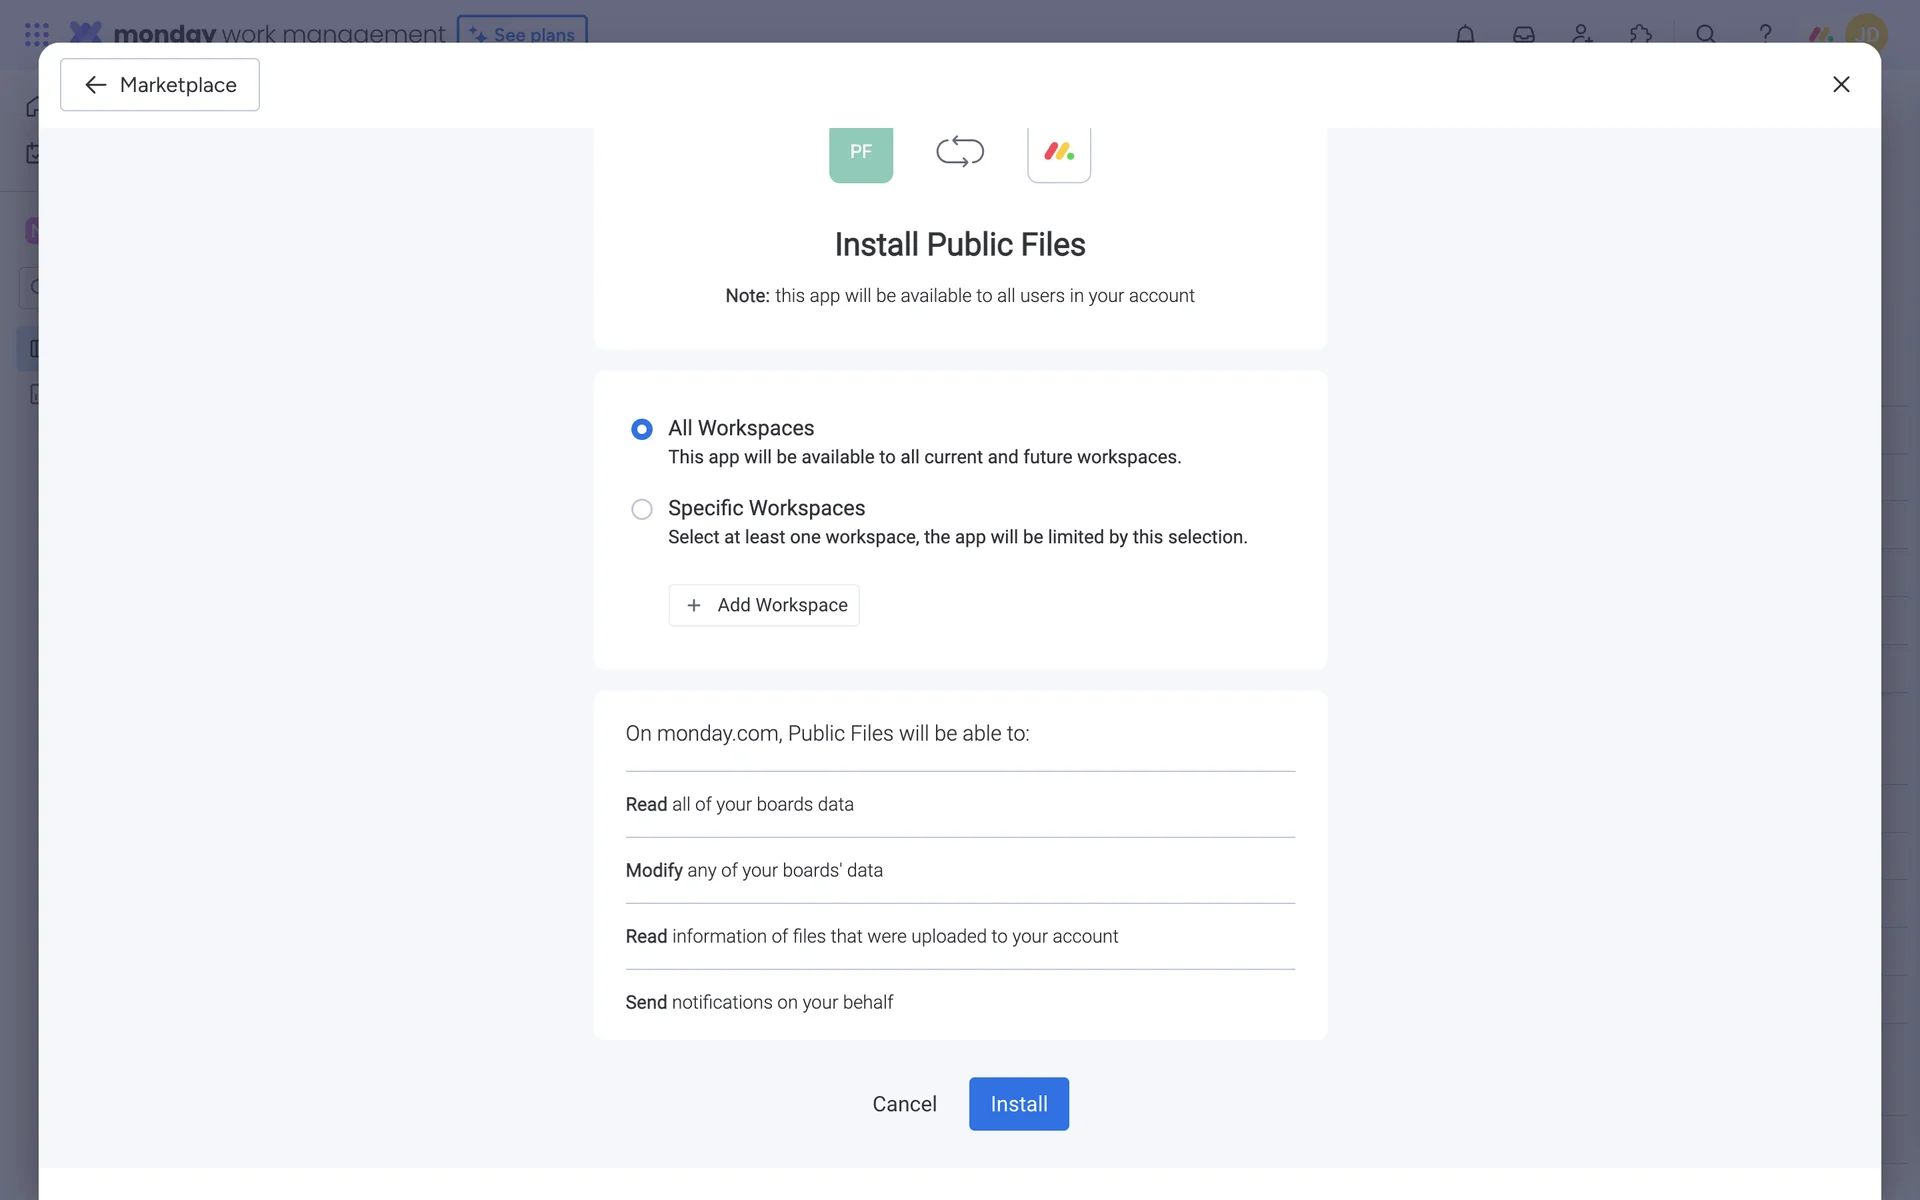
Task: Cancel the app installation
Action: [x=904, y=1104]
